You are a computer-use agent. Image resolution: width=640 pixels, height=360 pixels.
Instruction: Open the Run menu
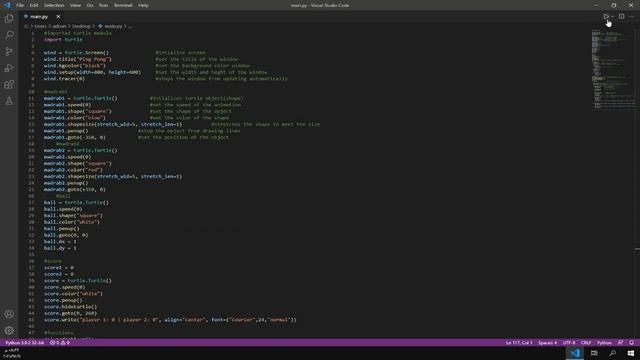point(104,5)
